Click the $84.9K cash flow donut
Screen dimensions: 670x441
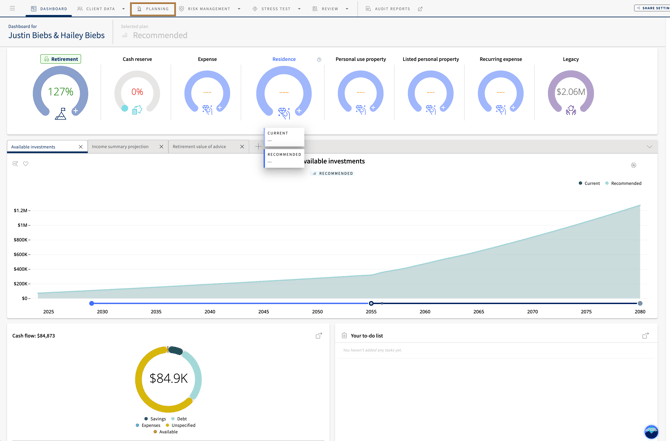click(x=168, y=379)
